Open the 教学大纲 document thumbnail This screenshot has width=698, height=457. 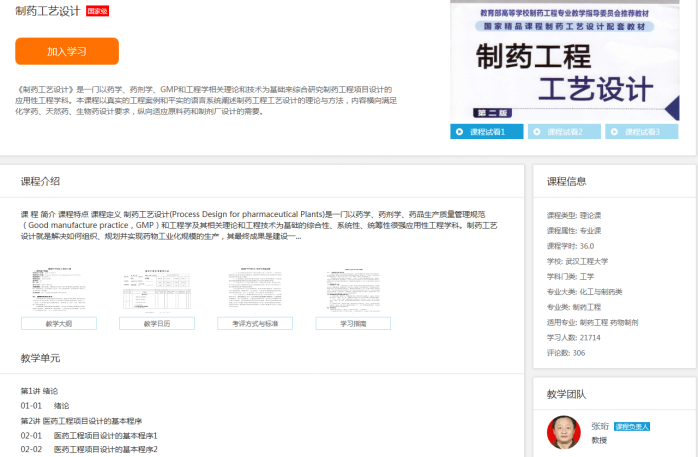point(58,291)
